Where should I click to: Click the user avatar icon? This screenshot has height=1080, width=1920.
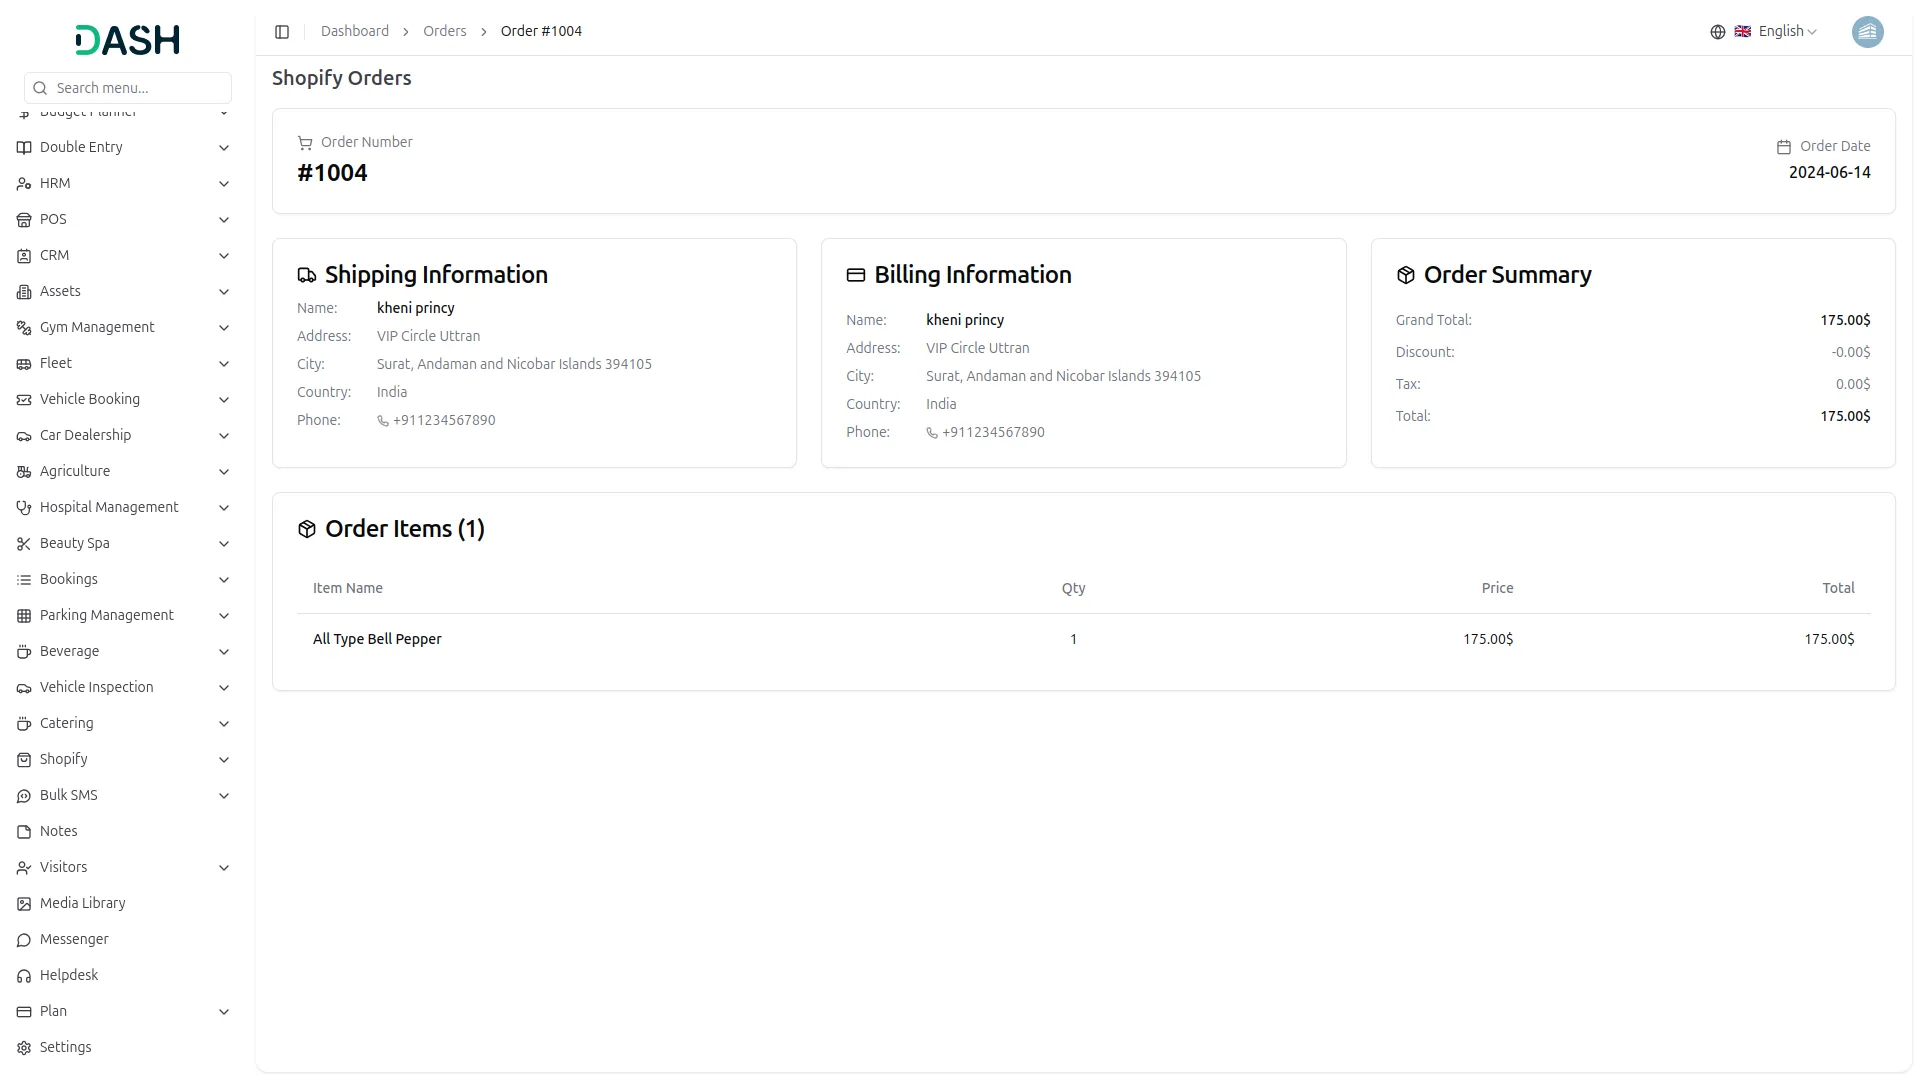click(x=1867, y=32)
